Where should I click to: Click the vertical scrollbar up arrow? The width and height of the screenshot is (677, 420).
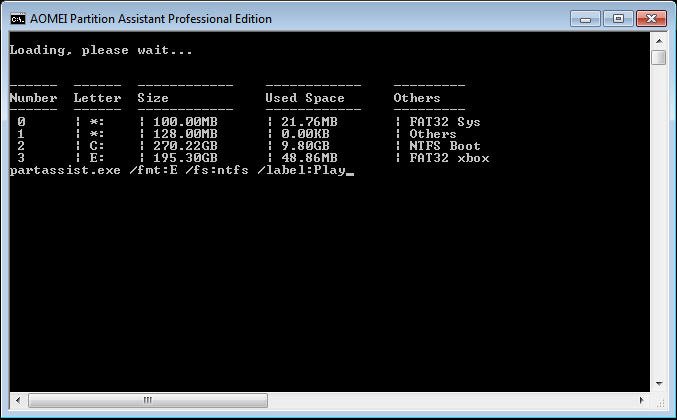pyautogui.click(x=659, y=41)
